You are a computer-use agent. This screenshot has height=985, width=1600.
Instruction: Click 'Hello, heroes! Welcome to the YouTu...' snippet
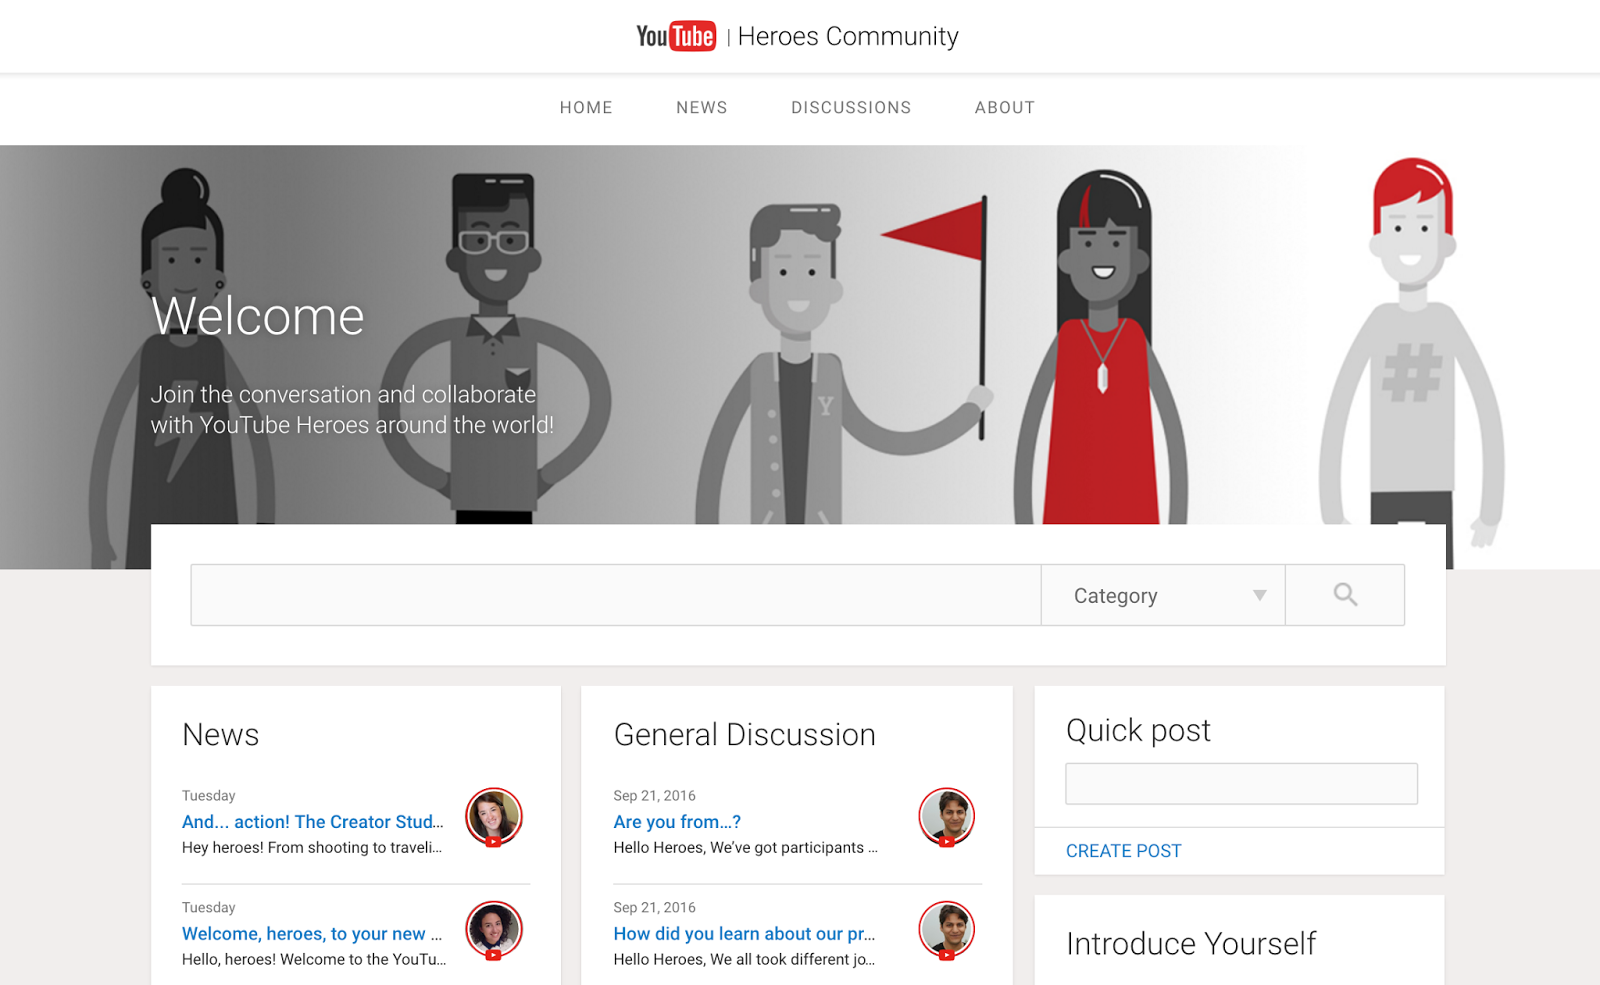point(314,960)
